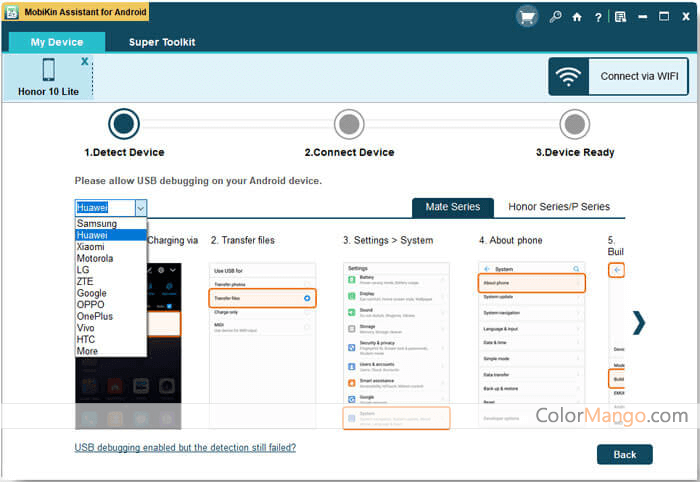Click the Detect Device step indicator
The image size is (700, 482).
pyautogui.click(x=124, y=124)
